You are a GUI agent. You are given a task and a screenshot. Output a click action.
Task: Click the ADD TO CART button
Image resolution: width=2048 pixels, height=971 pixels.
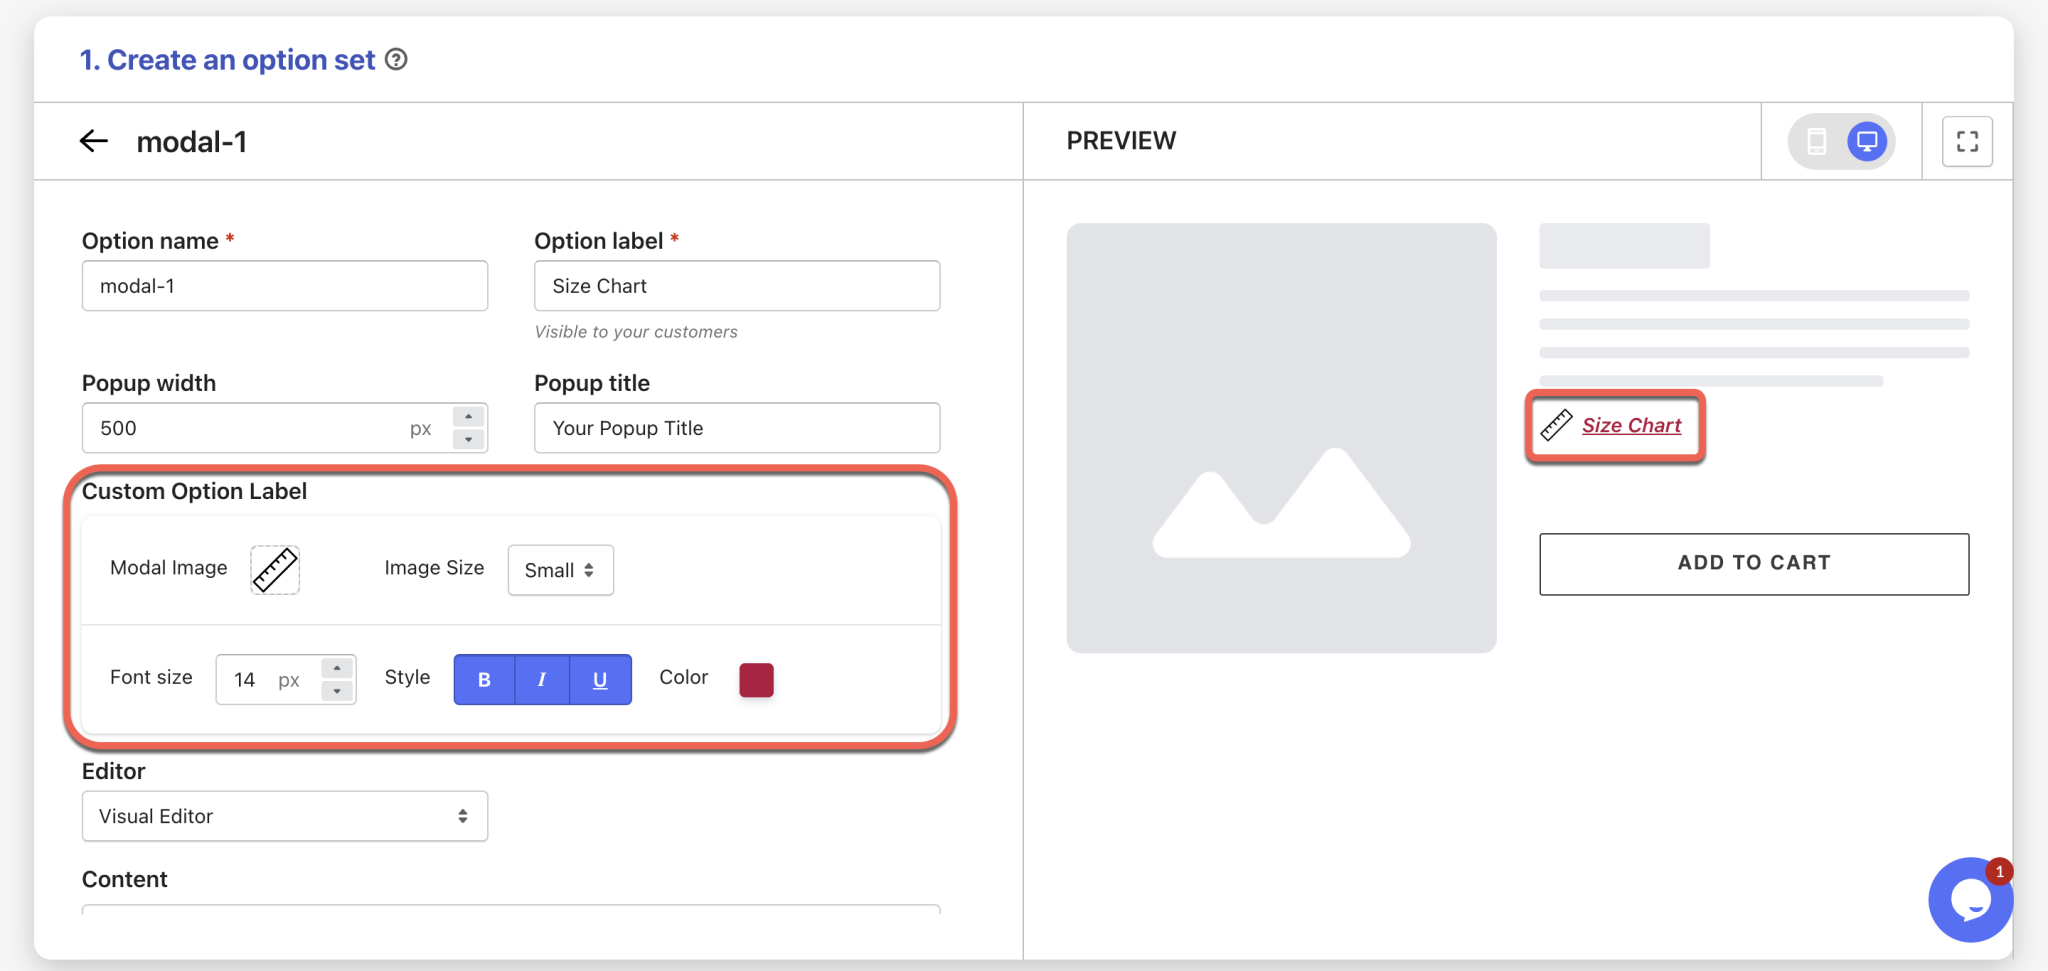tap(1753, 563)
